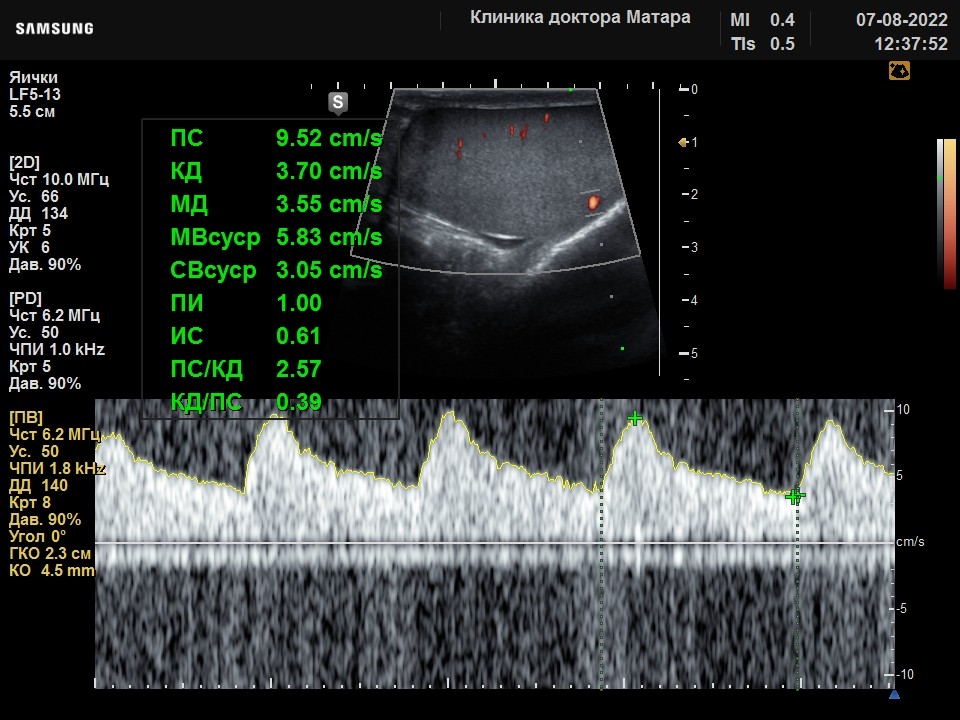Select the МД 3.55 cm/s measurement row
Image resolution: width=960 pixels, height=720 pixels.
click(276, 204)
